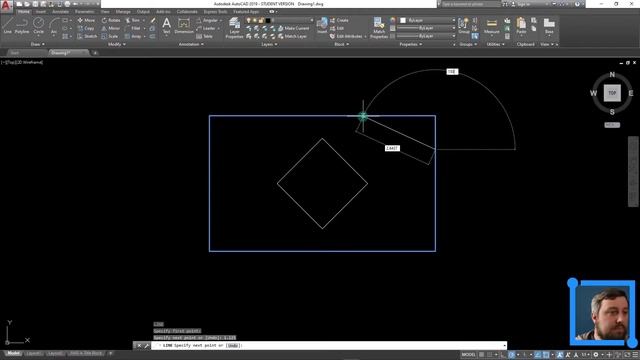The width and height of the screenshot is (640, 360).
Task: Select the Polyline tool
Action: [x=22, y=26]
